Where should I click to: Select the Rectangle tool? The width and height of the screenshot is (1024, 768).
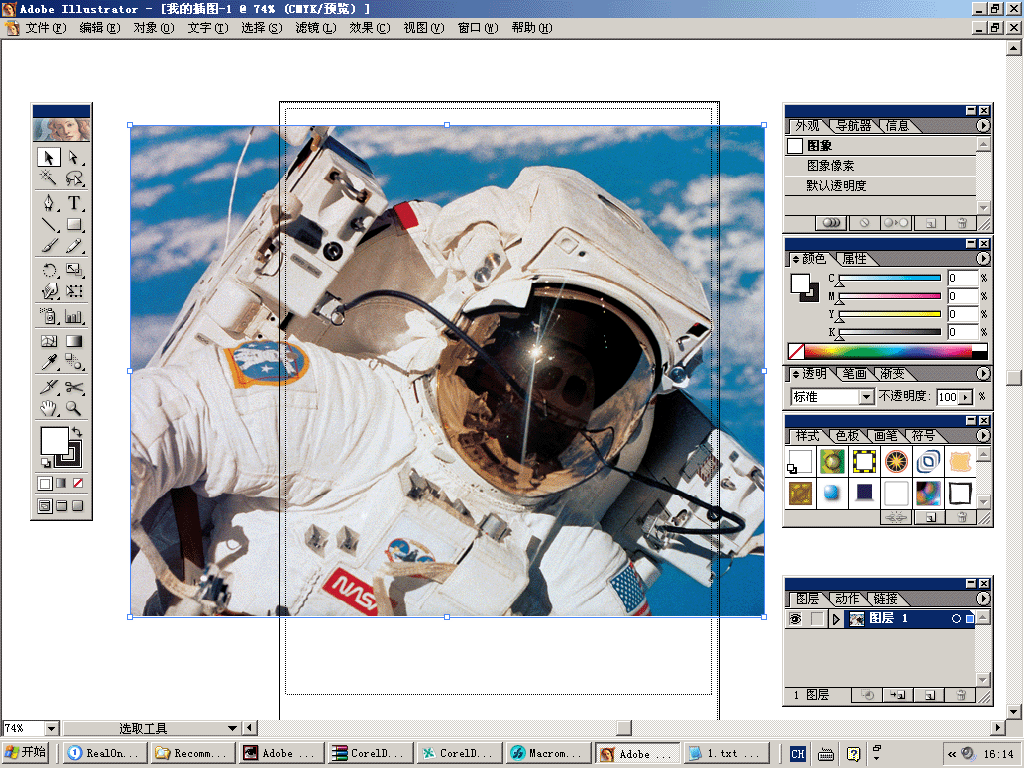pos(74,225)
